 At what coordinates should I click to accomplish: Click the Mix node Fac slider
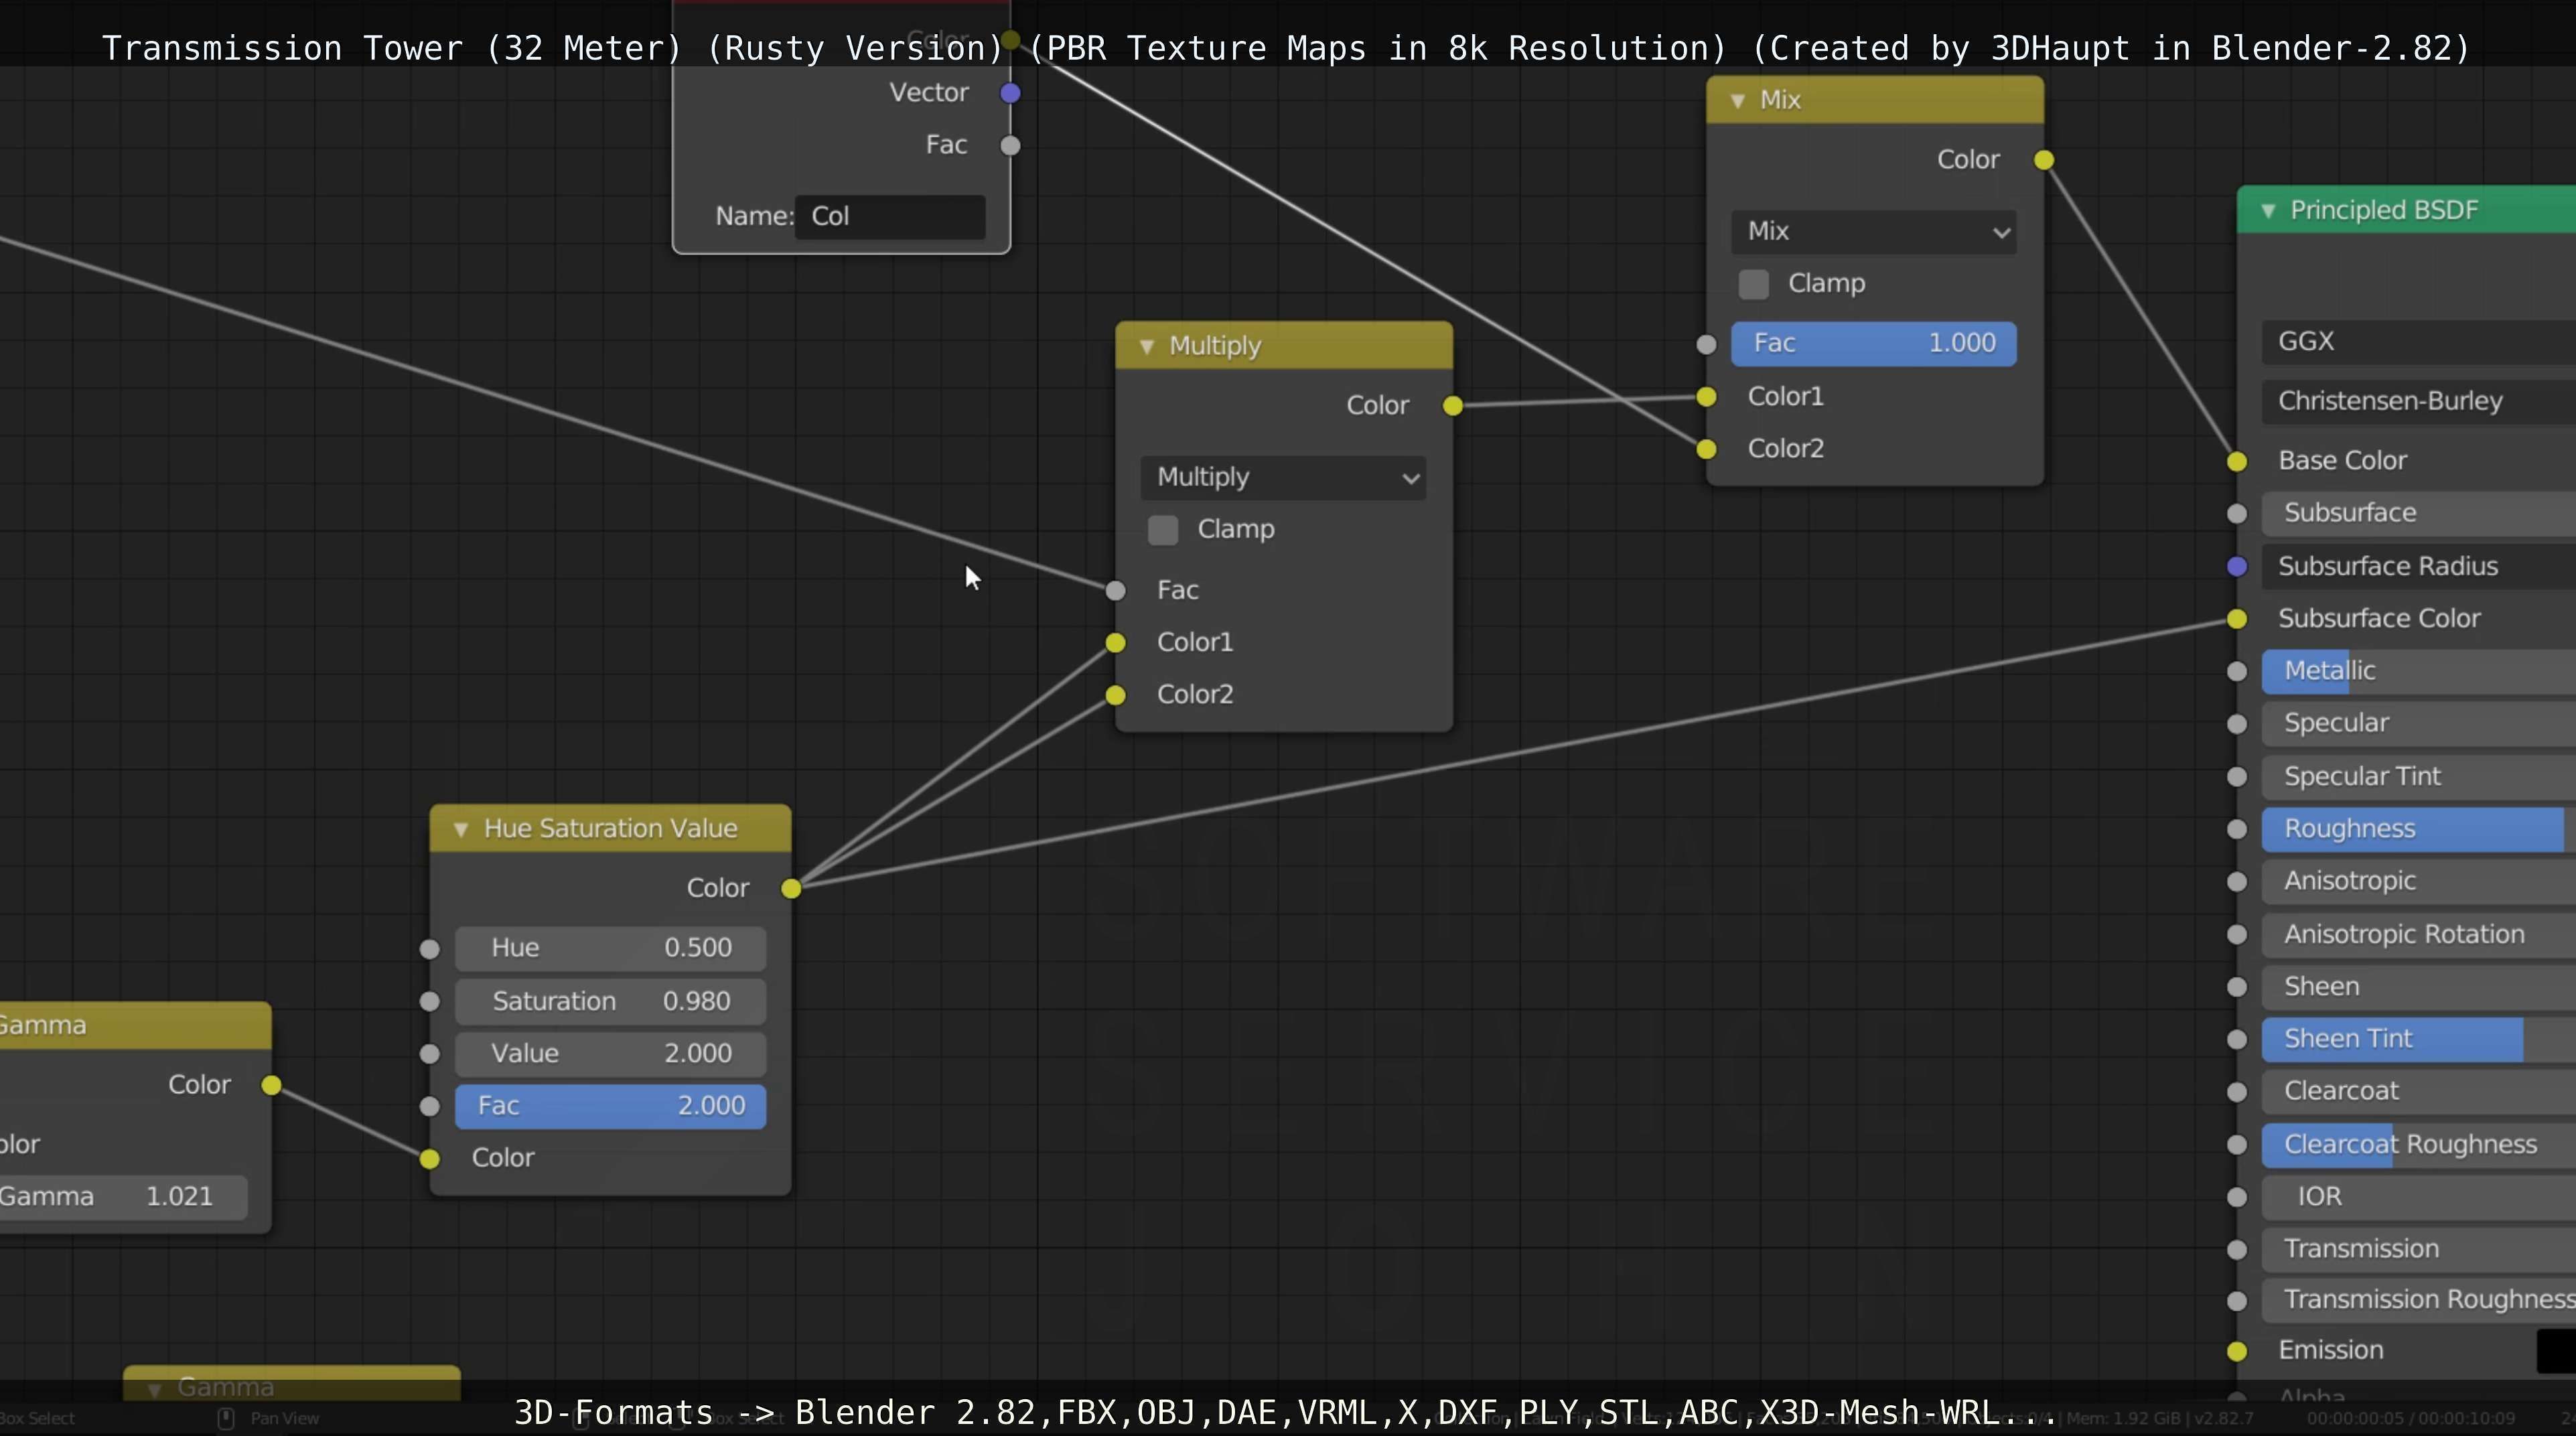[x=1873, y=343]
